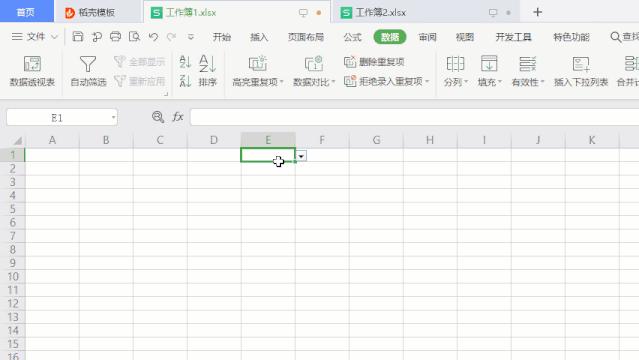Image resolution: width=639 pixels, height=360 pixels.
Task: Click Remove Duplicates (删除重复项)
Action: click(x=374, y=62)
